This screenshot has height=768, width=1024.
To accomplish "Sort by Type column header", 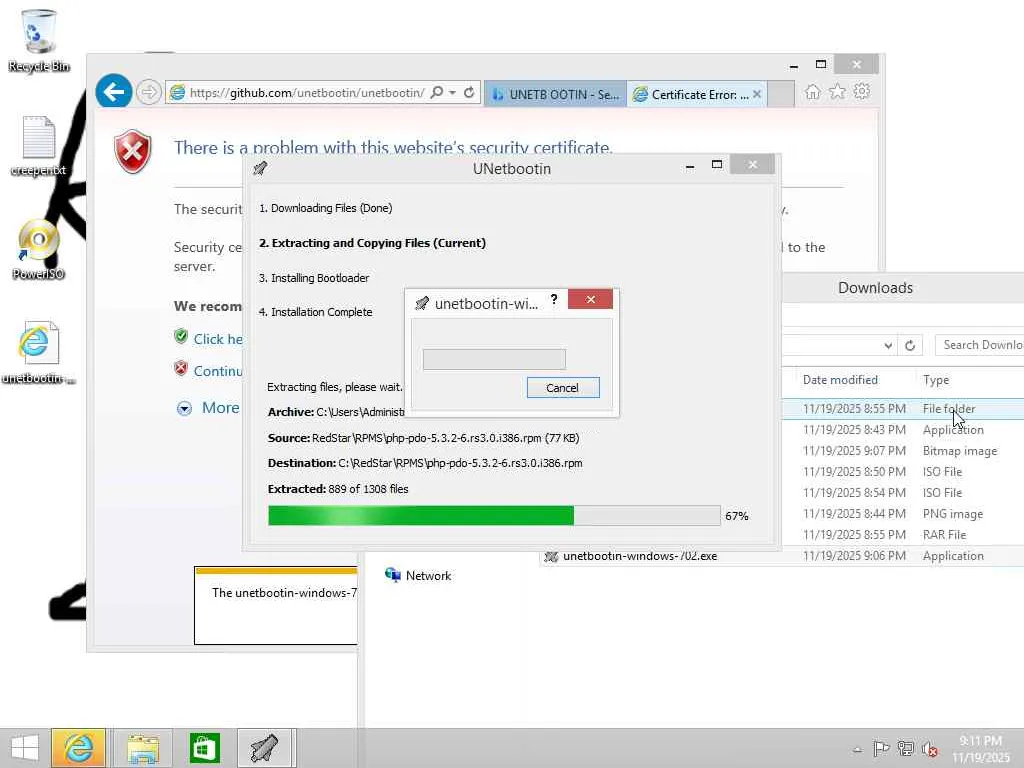I will (936, 379).
